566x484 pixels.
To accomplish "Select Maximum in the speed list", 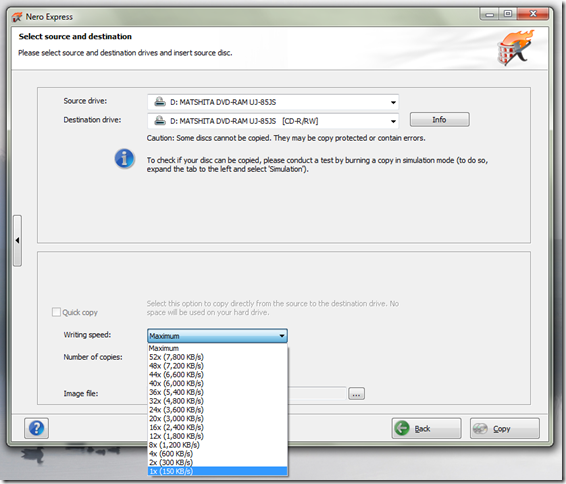I will coord(217,348).
